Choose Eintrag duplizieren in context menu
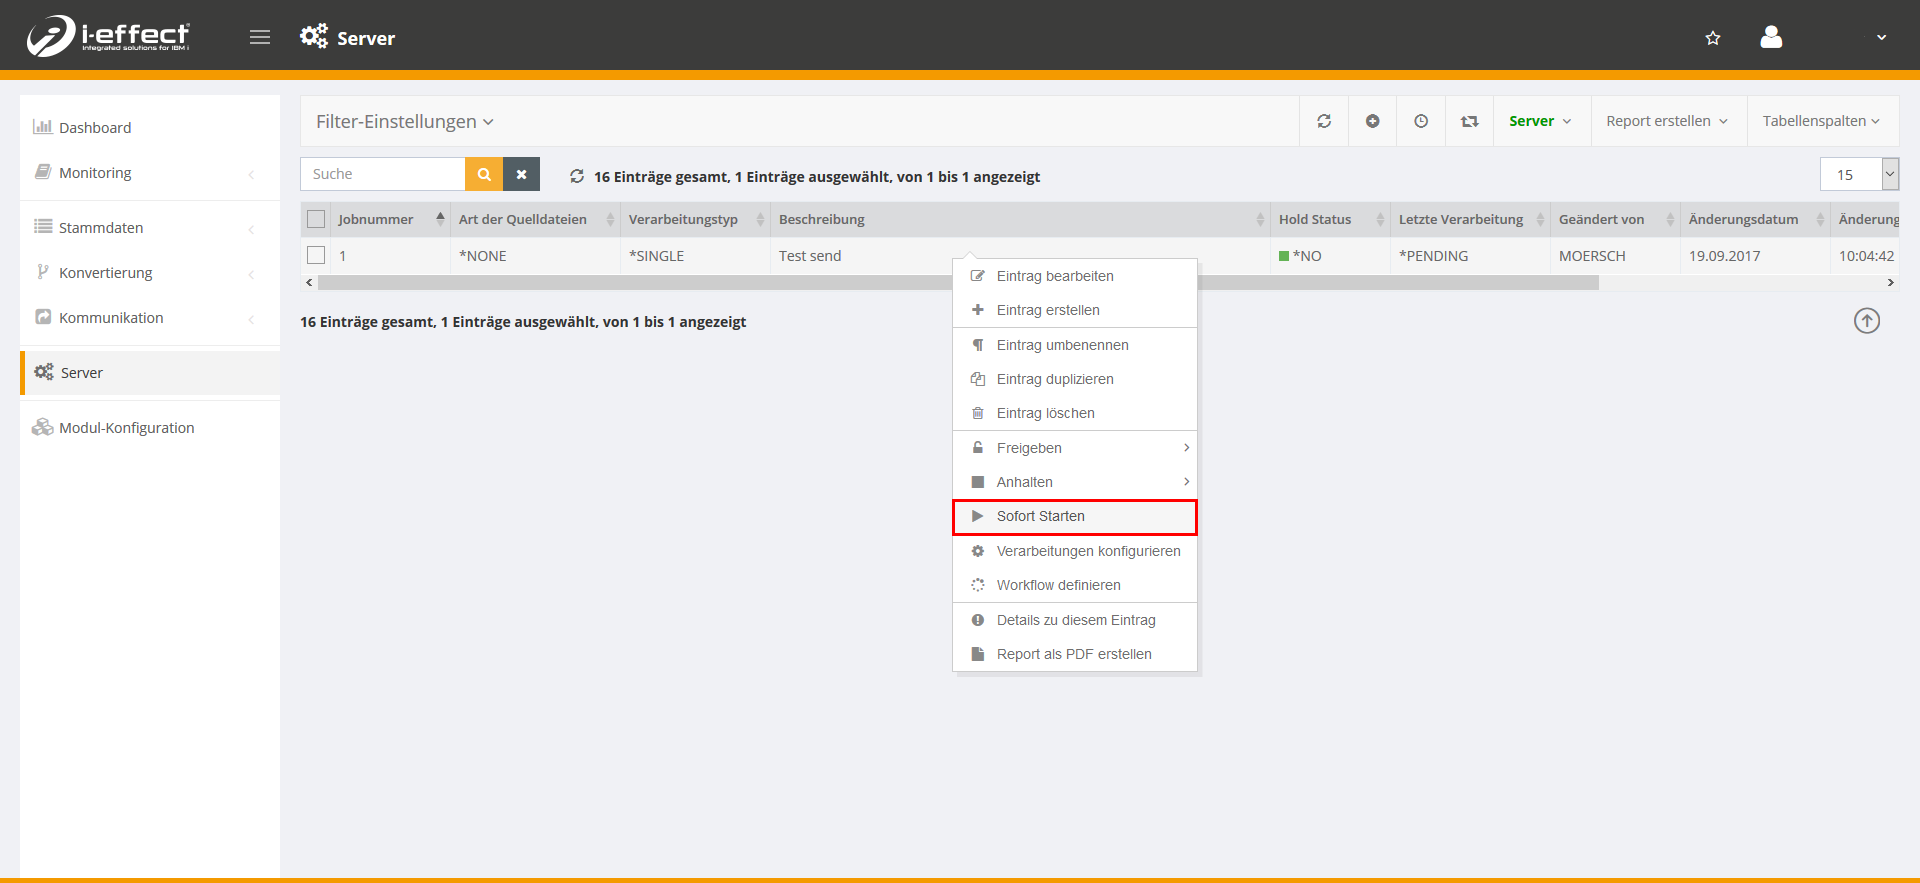The height and width of the screenshot is (883, 1920). point(1054,379)
